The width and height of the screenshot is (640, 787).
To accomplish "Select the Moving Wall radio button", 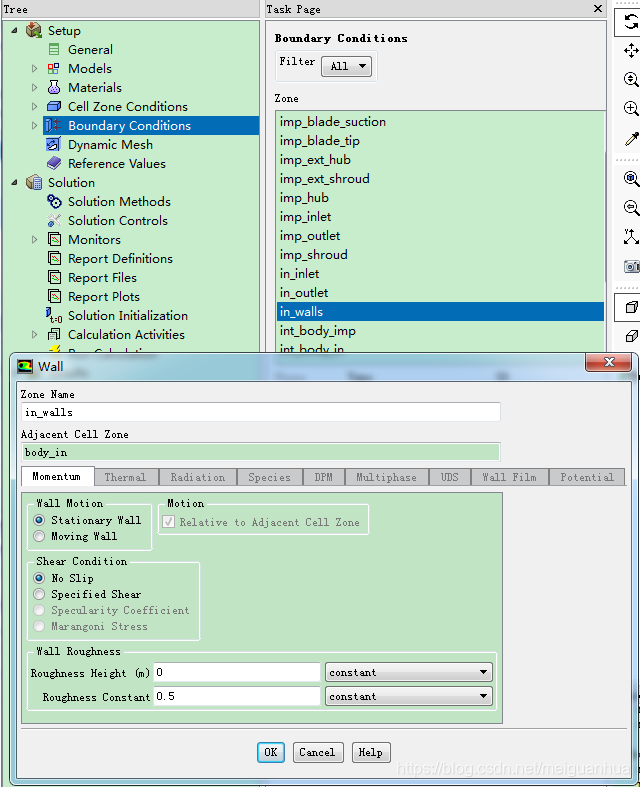I will pos(40,536).
